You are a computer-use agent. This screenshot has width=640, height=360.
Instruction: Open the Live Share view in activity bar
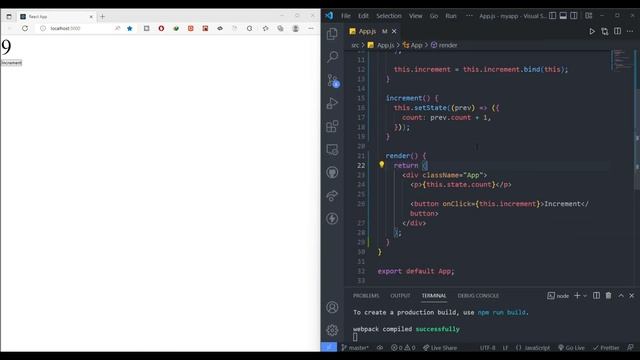coord(332,196)
